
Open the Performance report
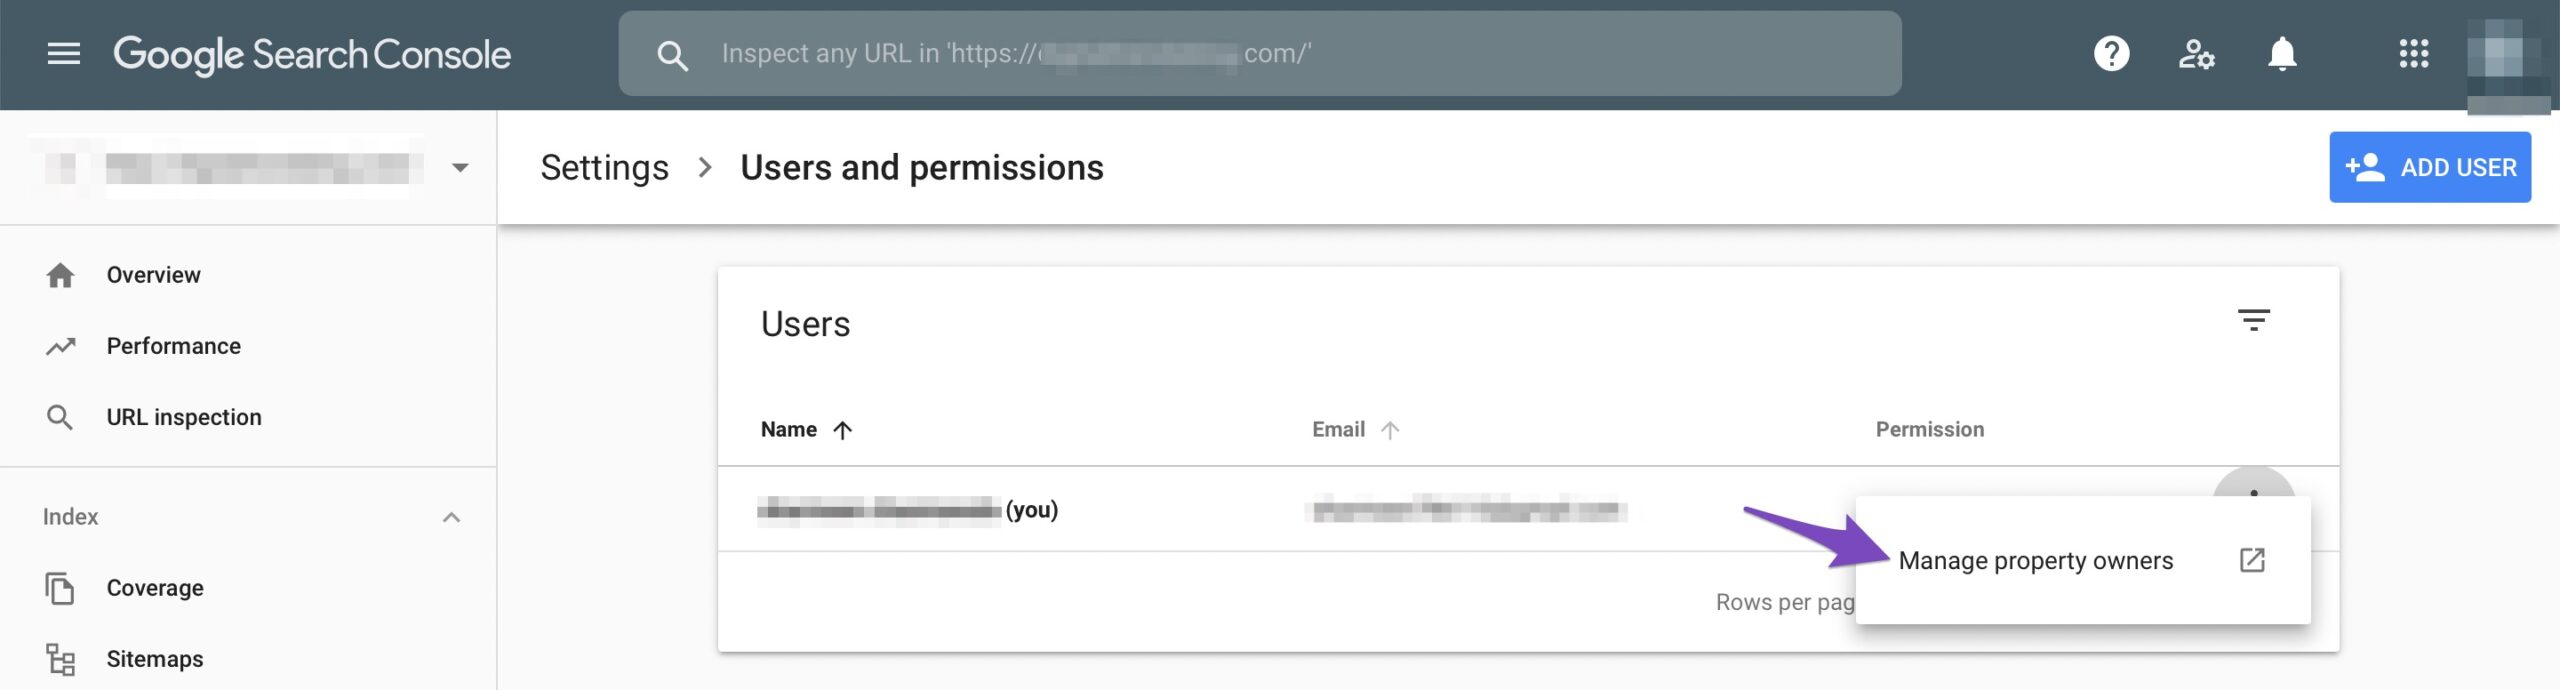[x=173, y=346]
